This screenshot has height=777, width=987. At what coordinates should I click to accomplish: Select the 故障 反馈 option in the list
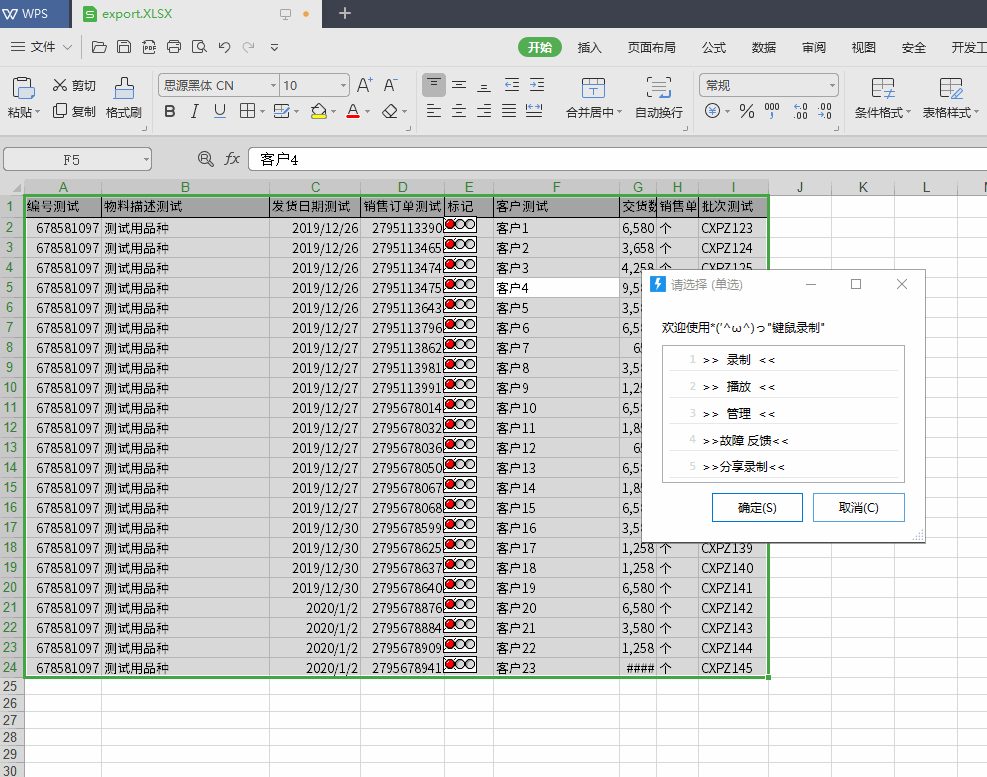click(x=783, y=440)
